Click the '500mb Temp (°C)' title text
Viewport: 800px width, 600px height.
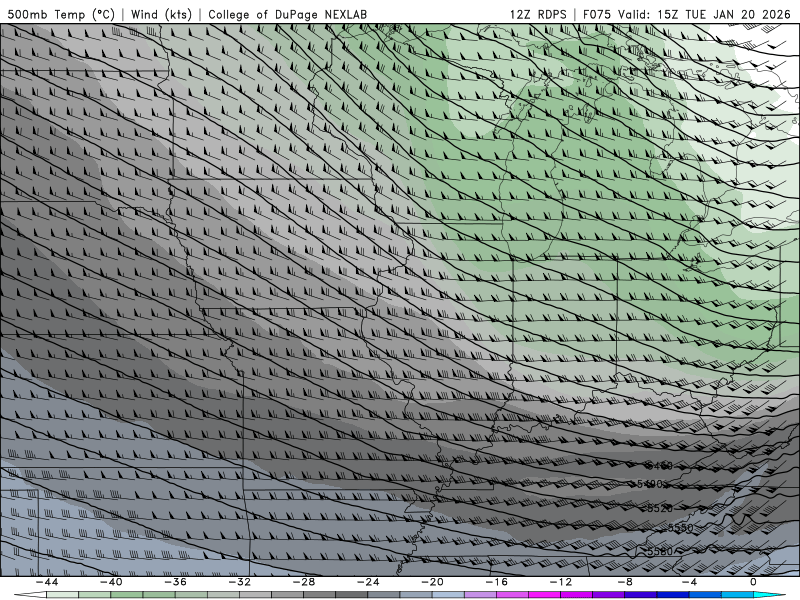click(61, 14)
